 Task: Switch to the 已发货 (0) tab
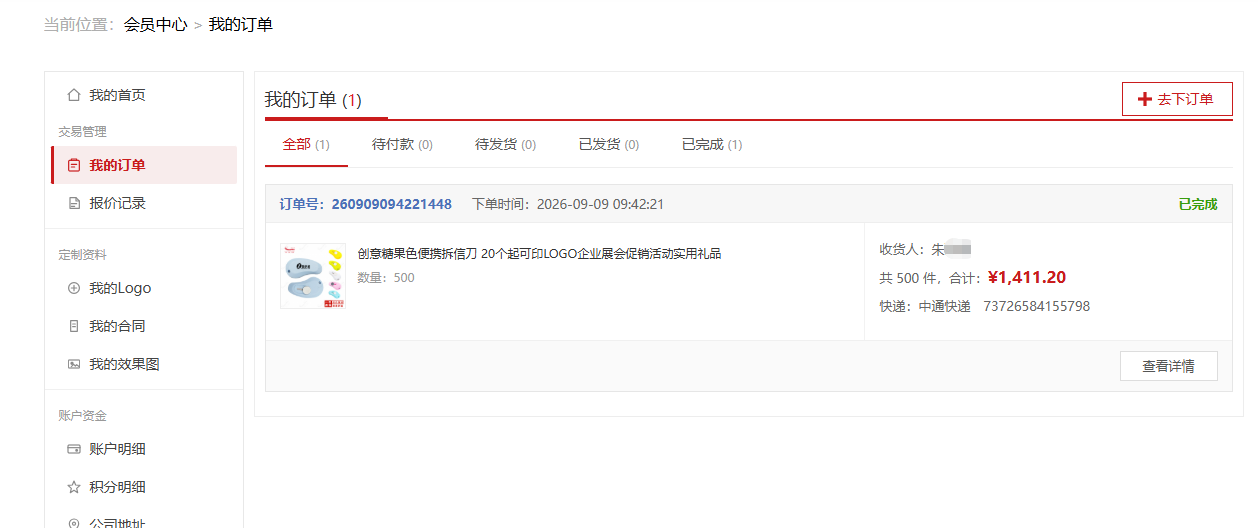coord(609,144)
